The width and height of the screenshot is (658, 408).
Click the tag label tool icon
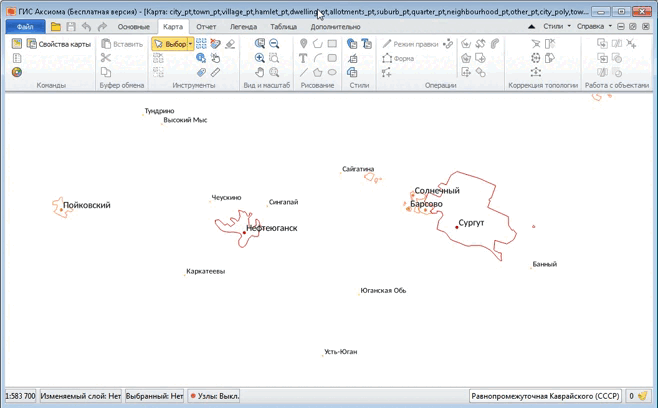tap(201, 72)
